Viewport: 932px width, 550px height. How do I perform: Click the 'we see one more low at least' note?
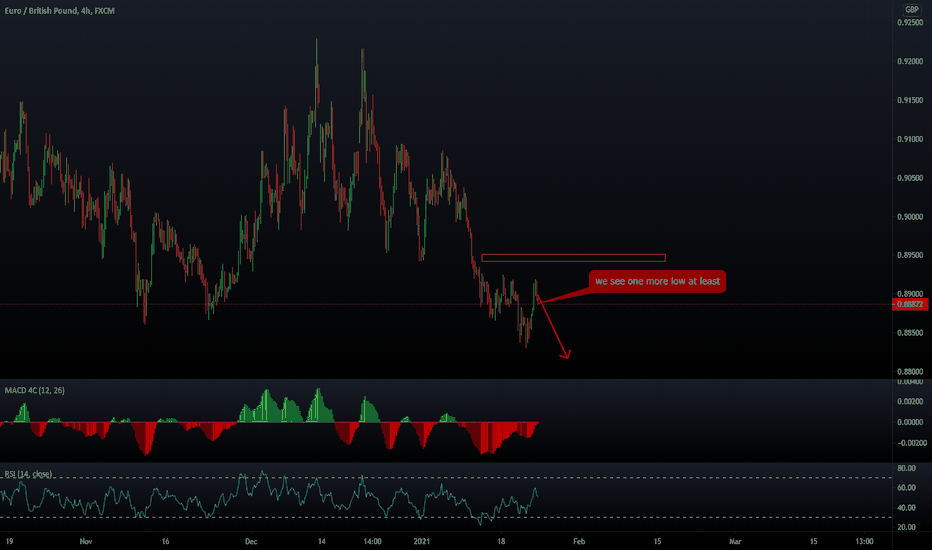657,281
